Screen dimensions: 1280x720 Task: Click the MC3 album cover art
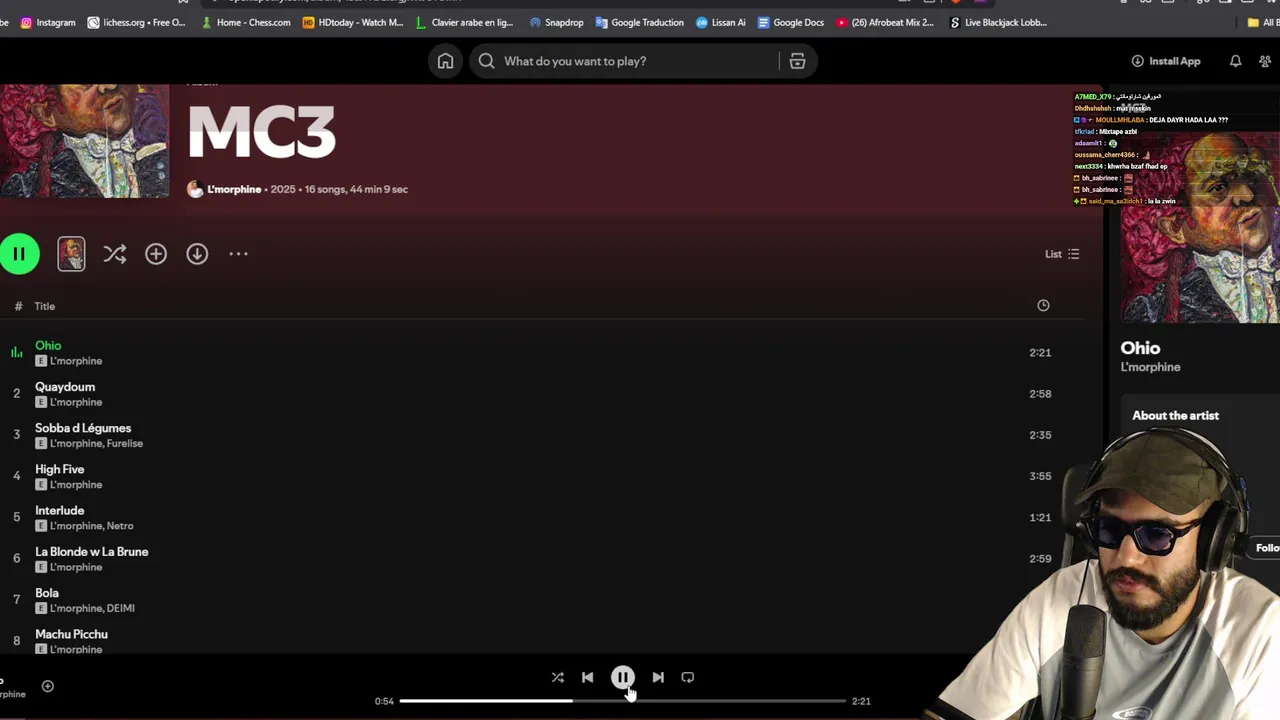tap(84, 141)
